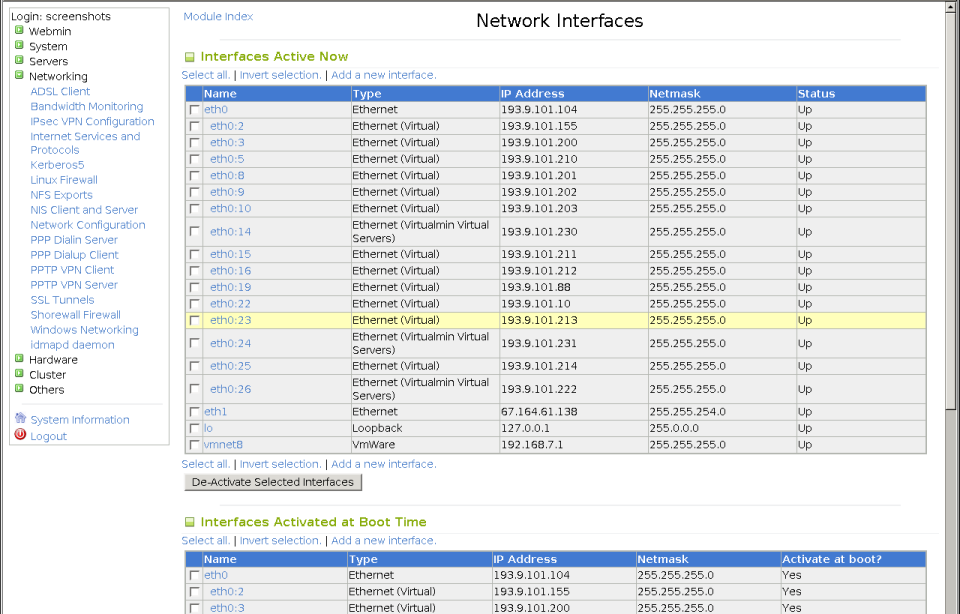The height and width of the screenshot is (614, 960).
Task: Expand the Hardware category tree
Action: [17, 359]
